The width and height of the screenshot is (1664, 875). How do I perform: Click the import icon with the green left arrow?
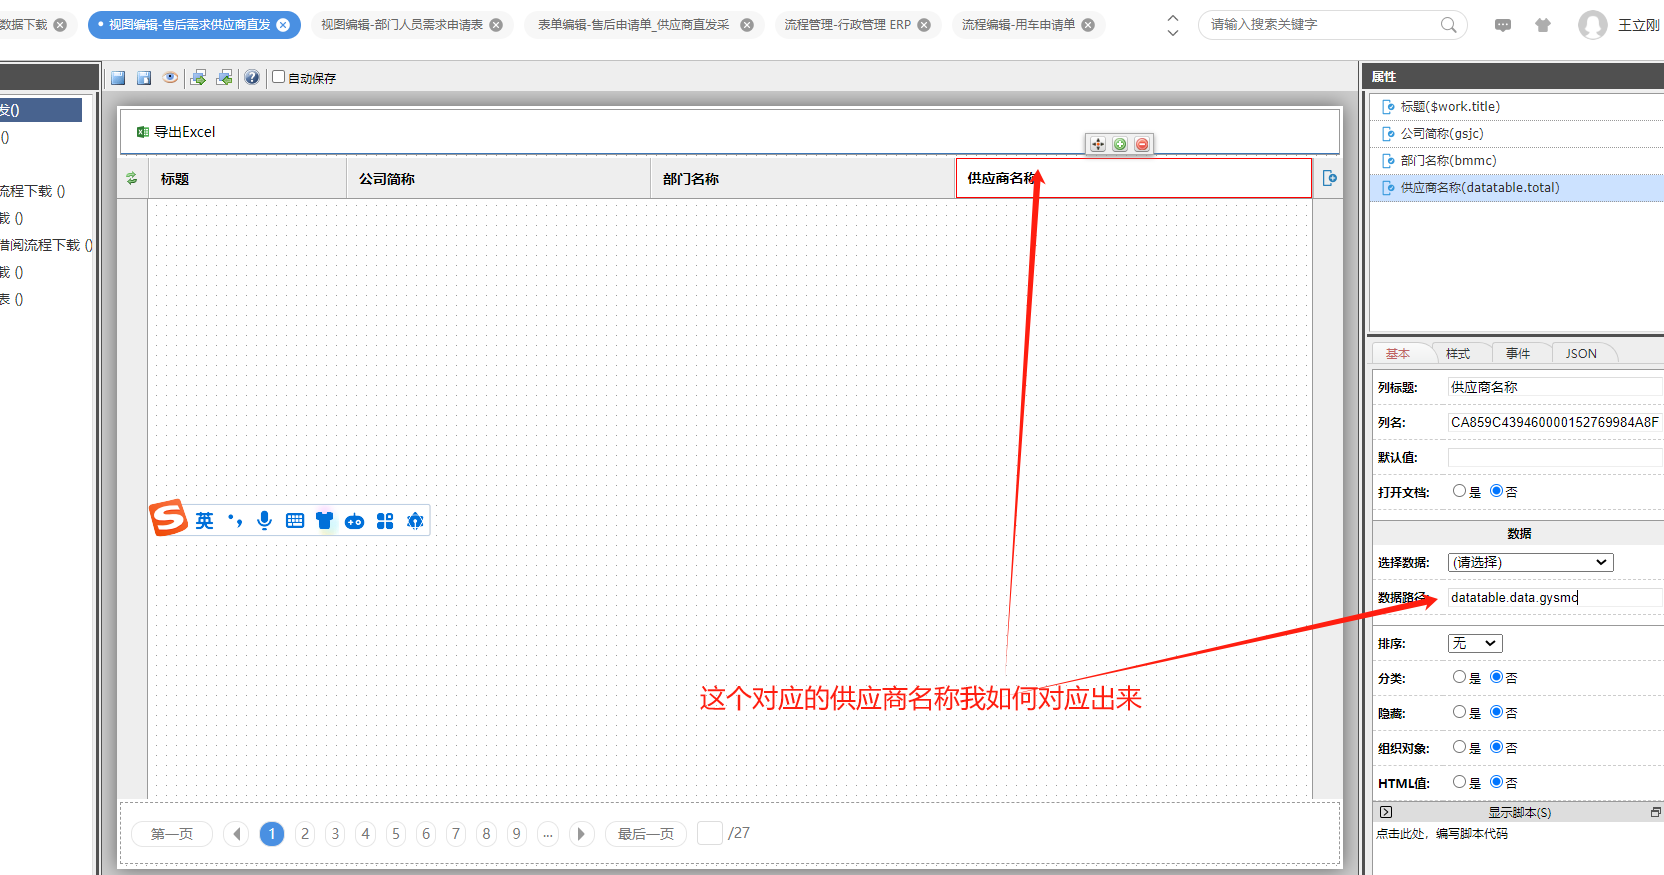pos(224,77)
